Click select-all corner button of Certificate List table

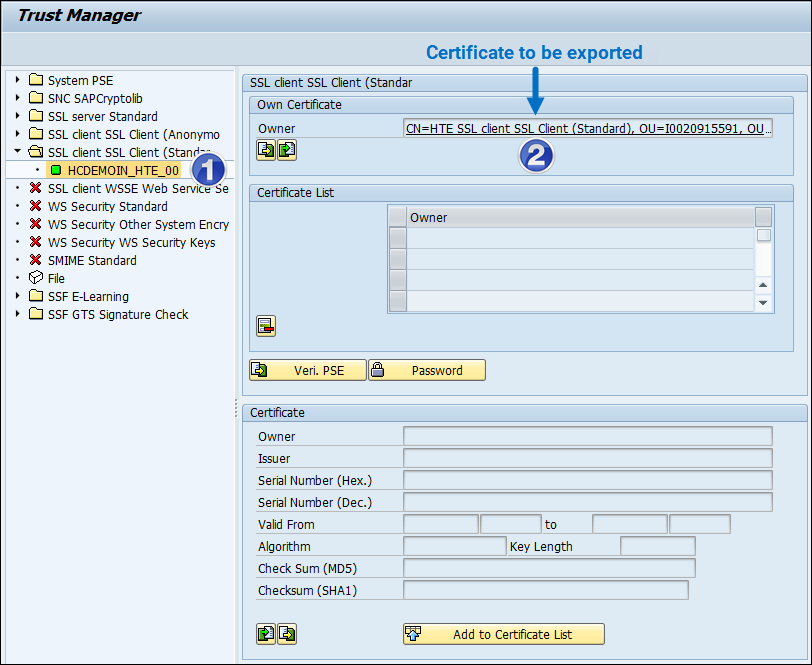coord(398,218)
